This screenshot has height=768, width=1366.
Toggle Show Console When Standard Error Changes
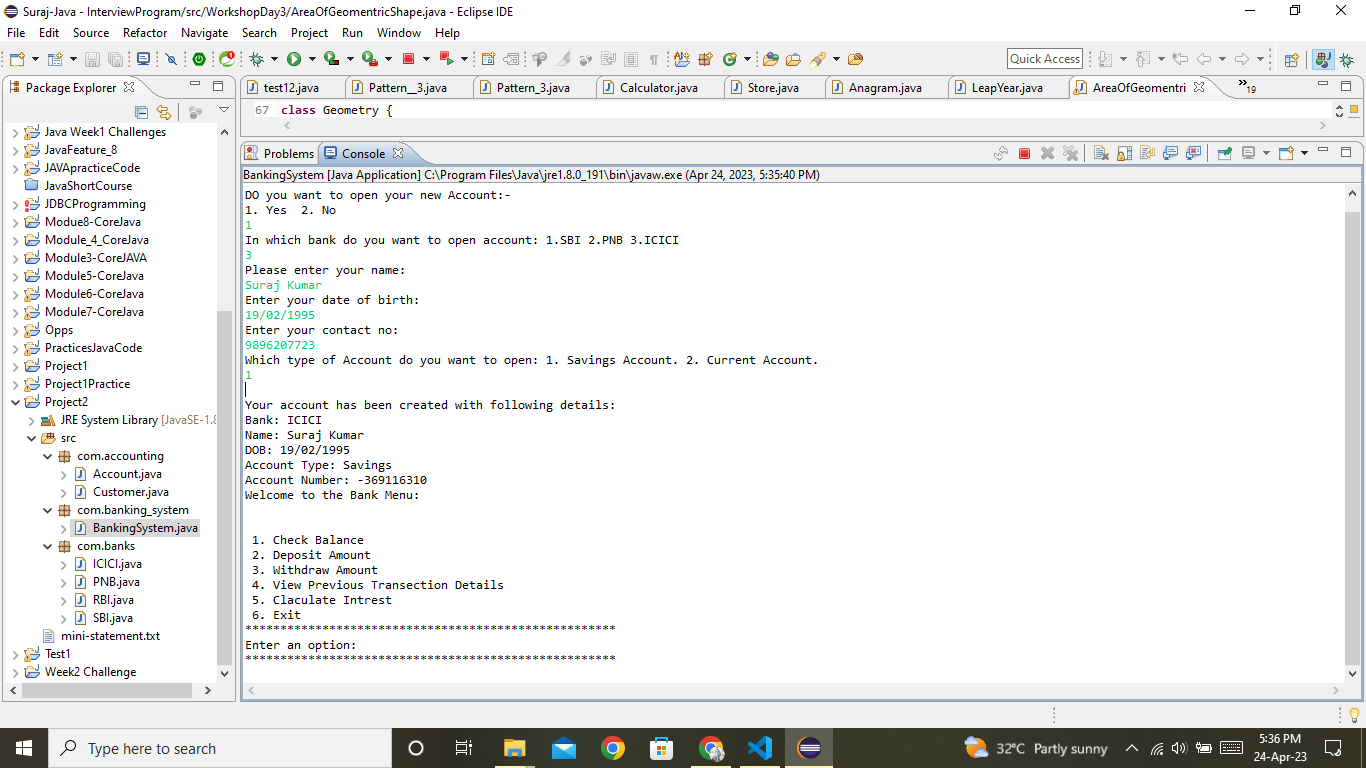pyautogui.click(x=1193, y=153)
